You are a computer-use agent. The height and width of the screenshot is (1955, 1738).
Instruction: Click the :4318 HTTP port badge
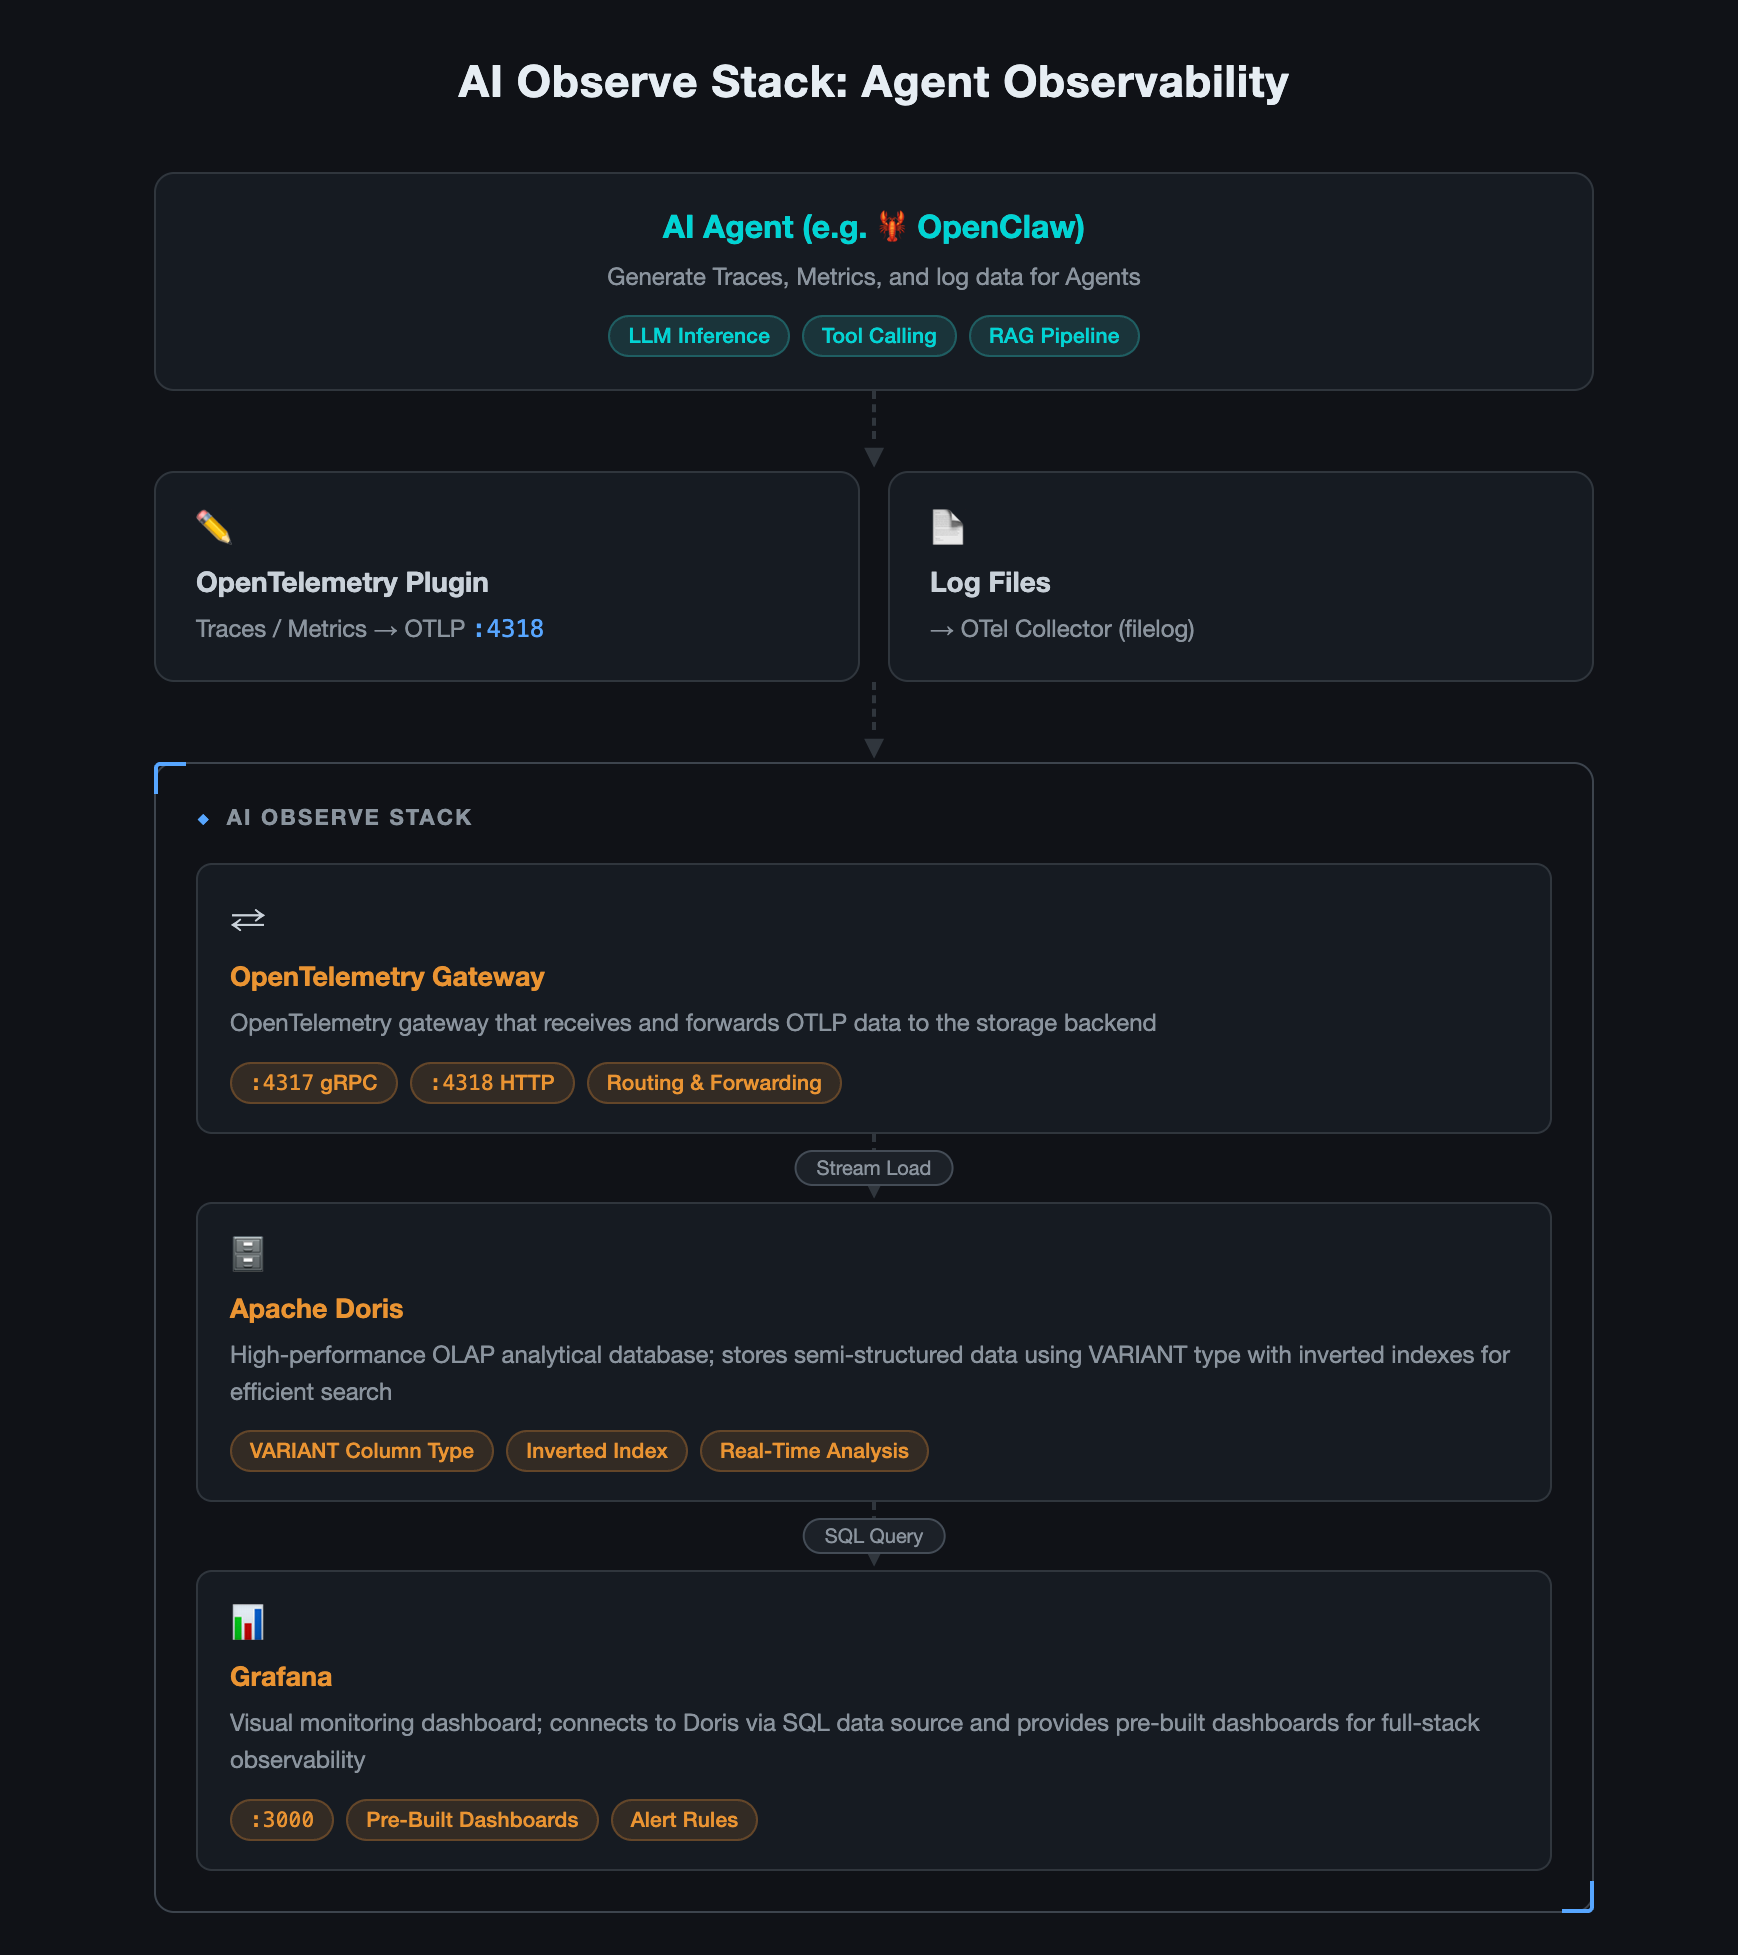[x=492, y=1083]
